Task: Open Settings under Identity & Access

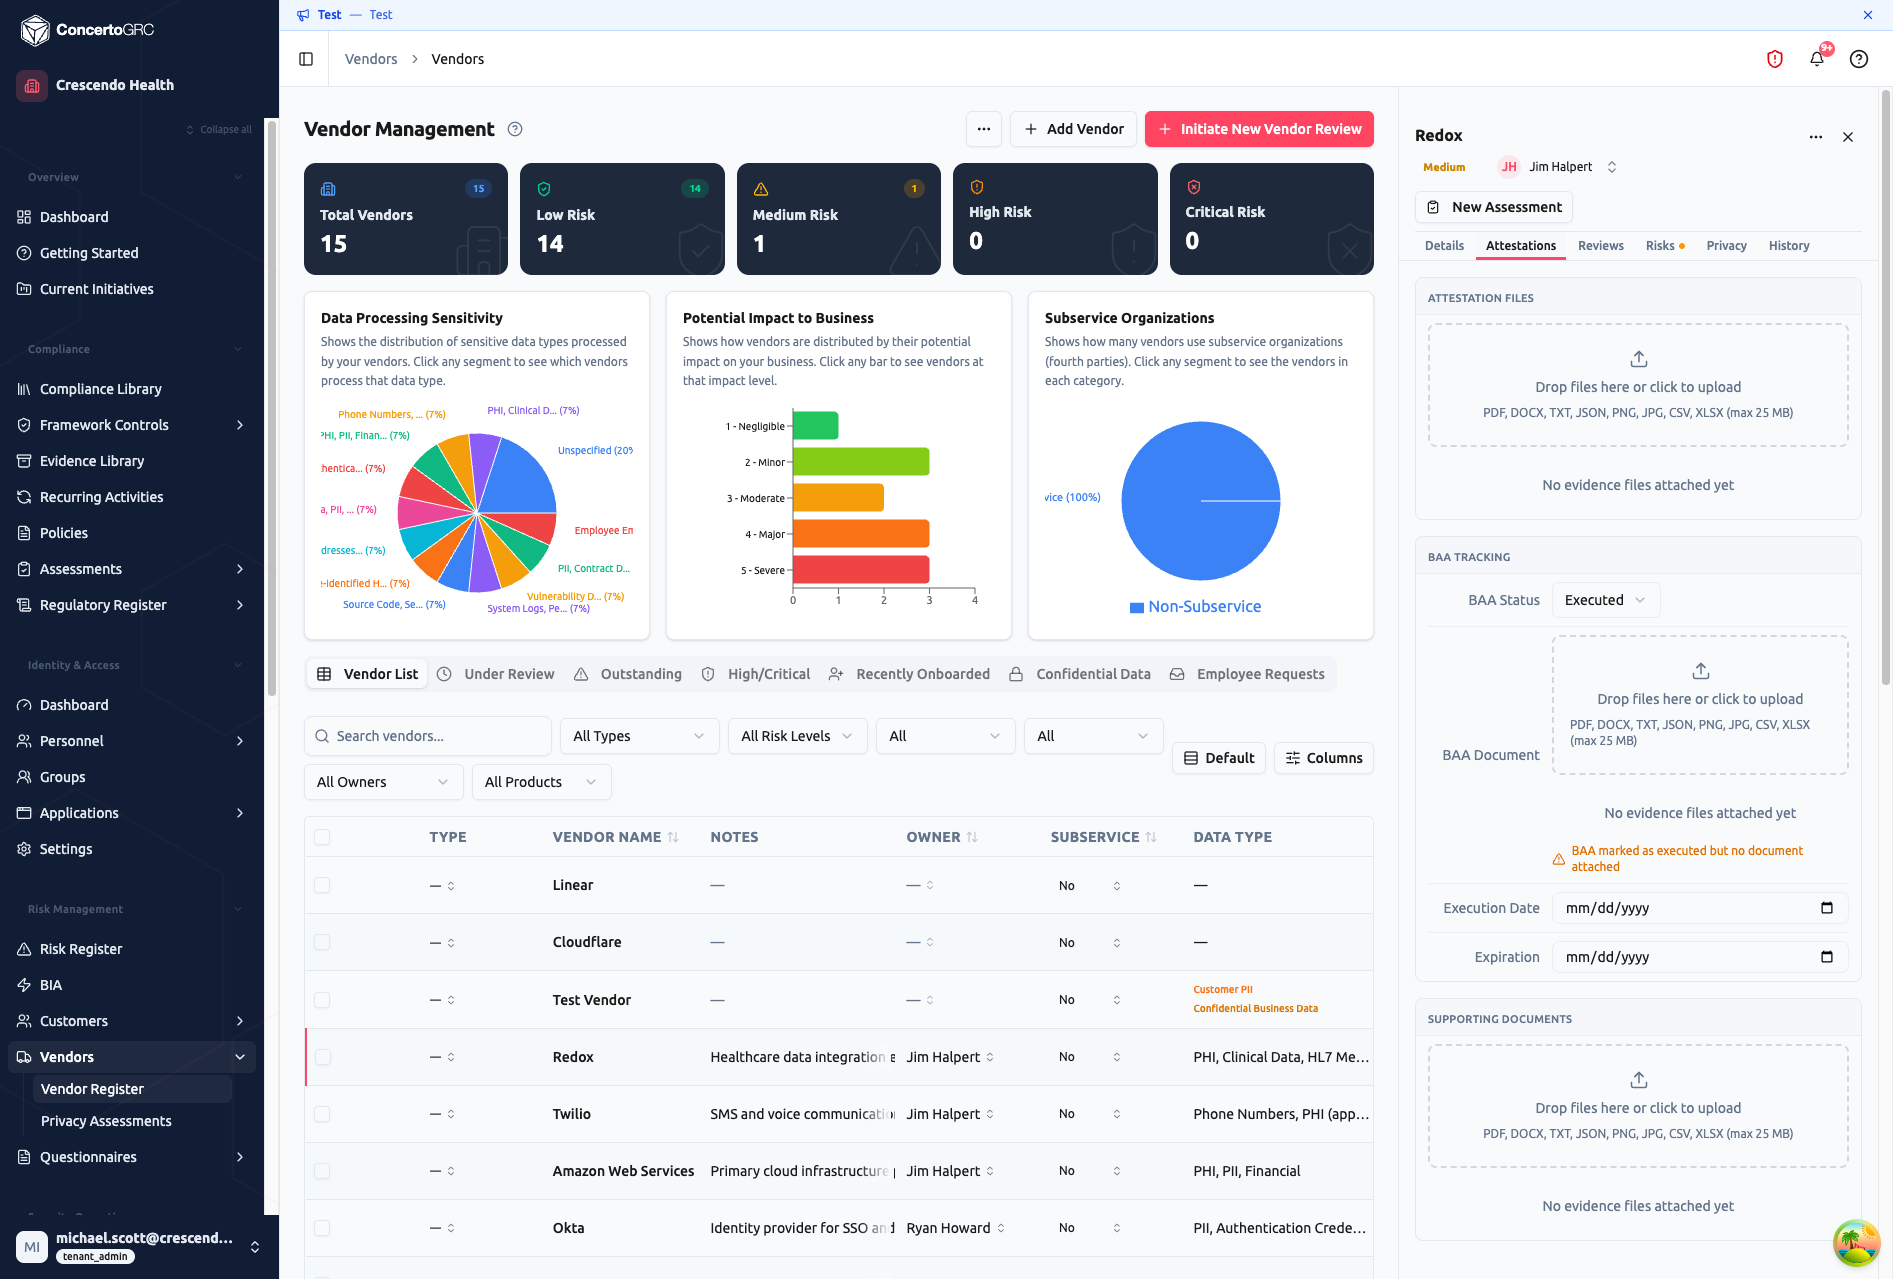Action: click(x=66, y=849)
